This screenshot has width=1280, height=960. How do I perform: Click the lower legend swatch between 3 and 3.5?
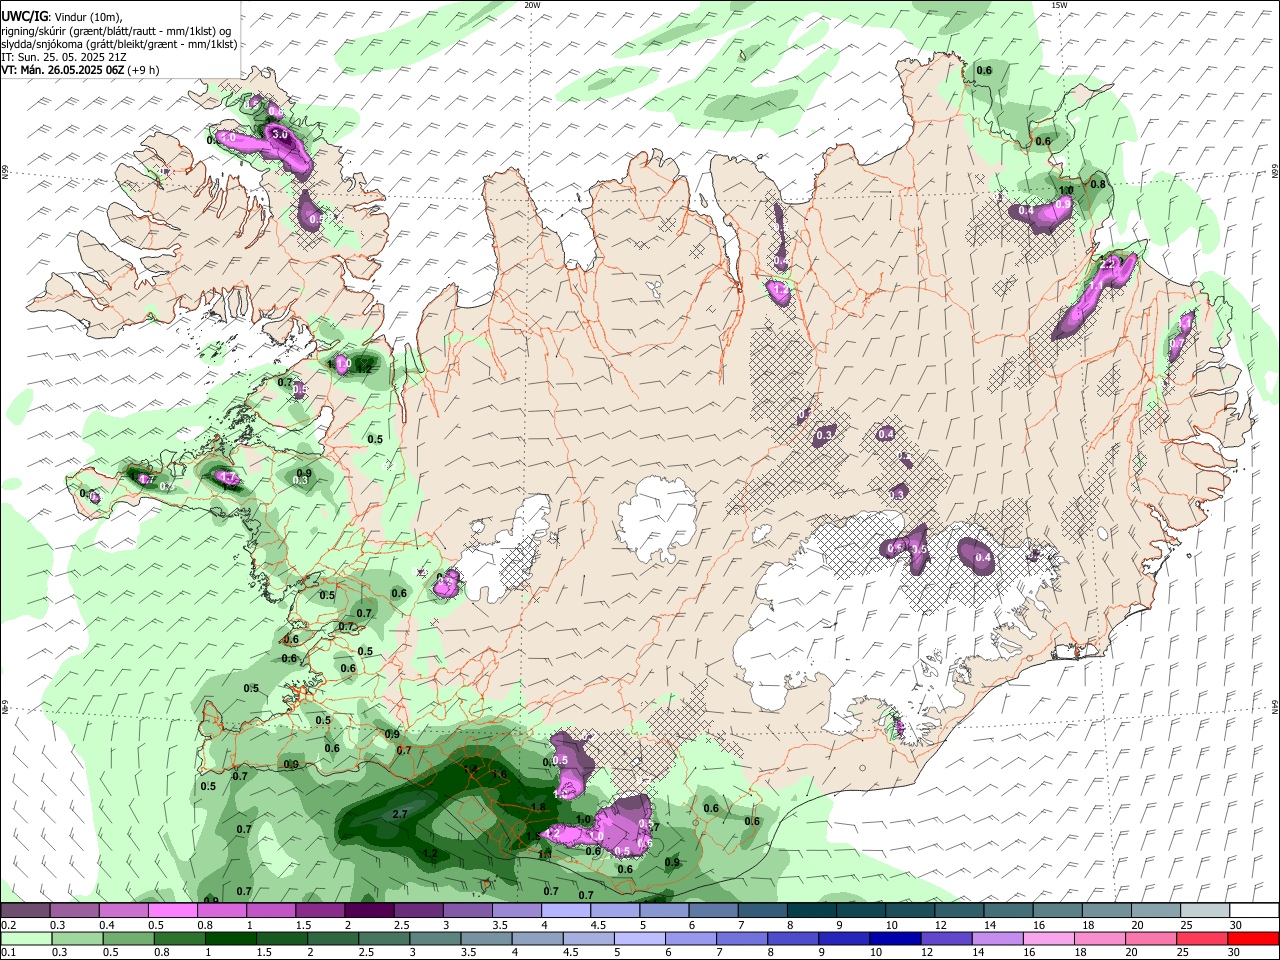tap(435, 938)
